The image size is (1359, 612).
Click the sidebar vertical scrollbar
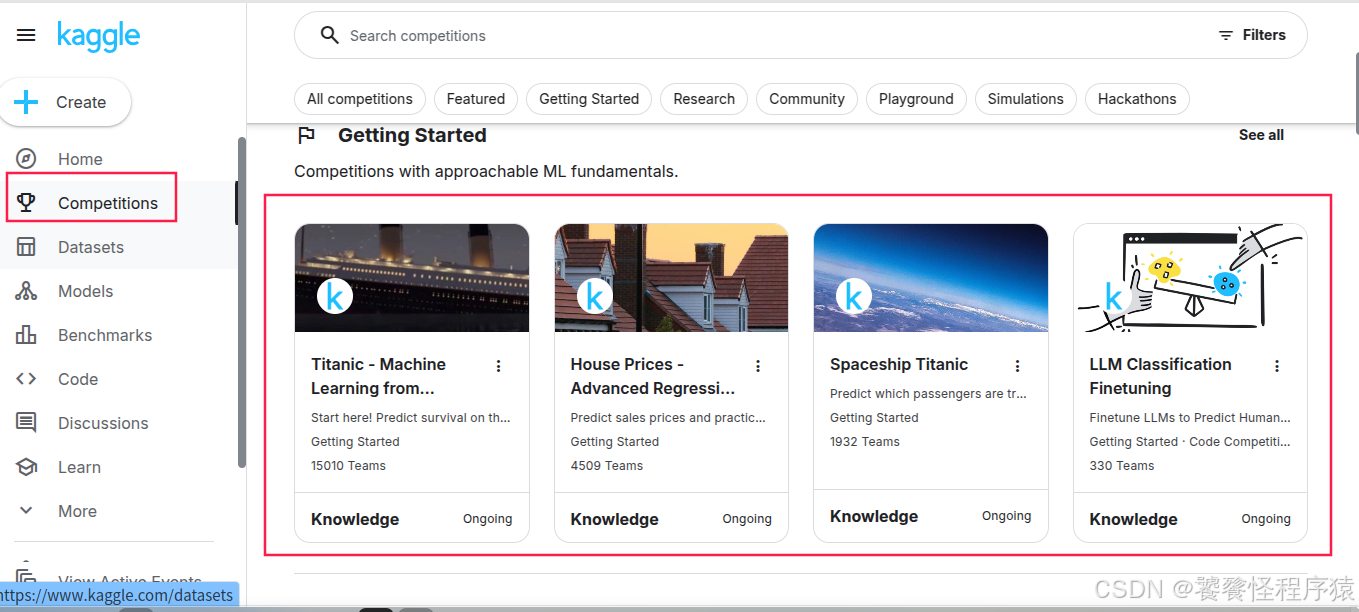pos(241,302)
